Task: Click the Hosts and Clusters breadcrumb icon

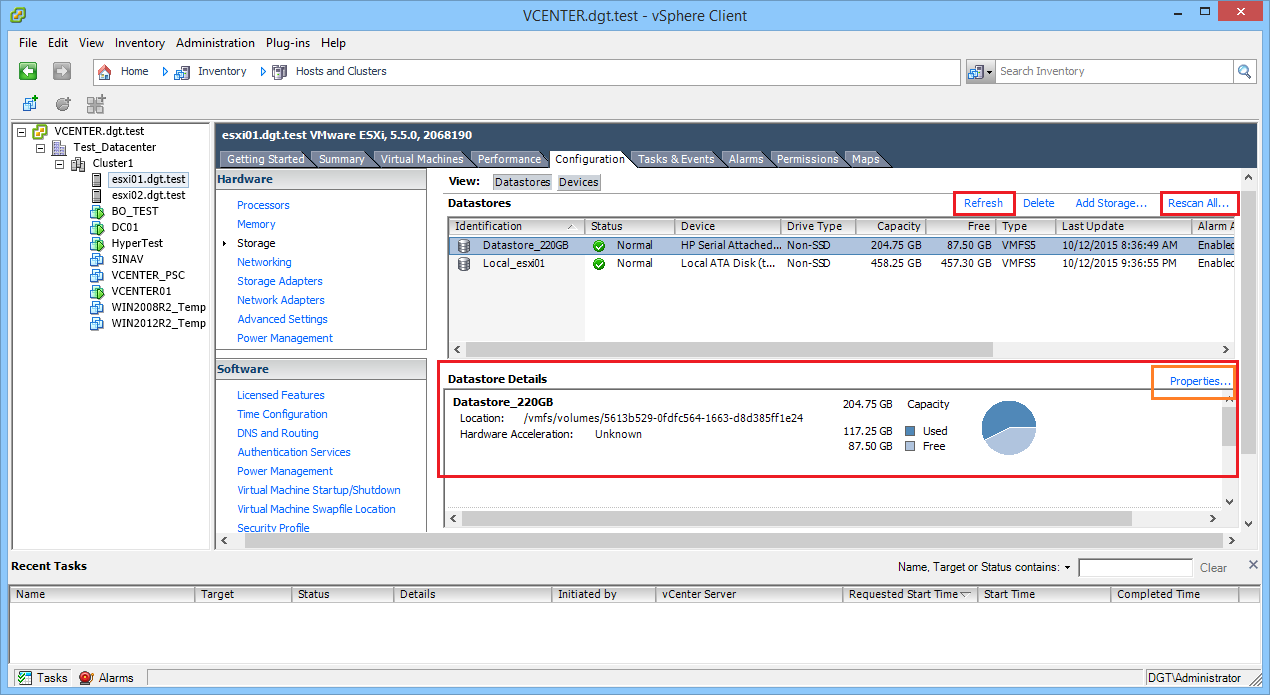Action: [x=279, y=71]
